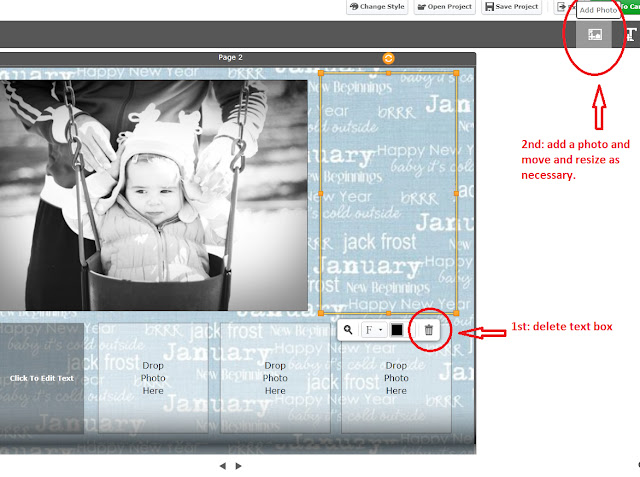Image resolution: width=640 pixels, height=477 pixels.
Task: Click the 'Click To Edit Text' box
Action: [42, 378]
